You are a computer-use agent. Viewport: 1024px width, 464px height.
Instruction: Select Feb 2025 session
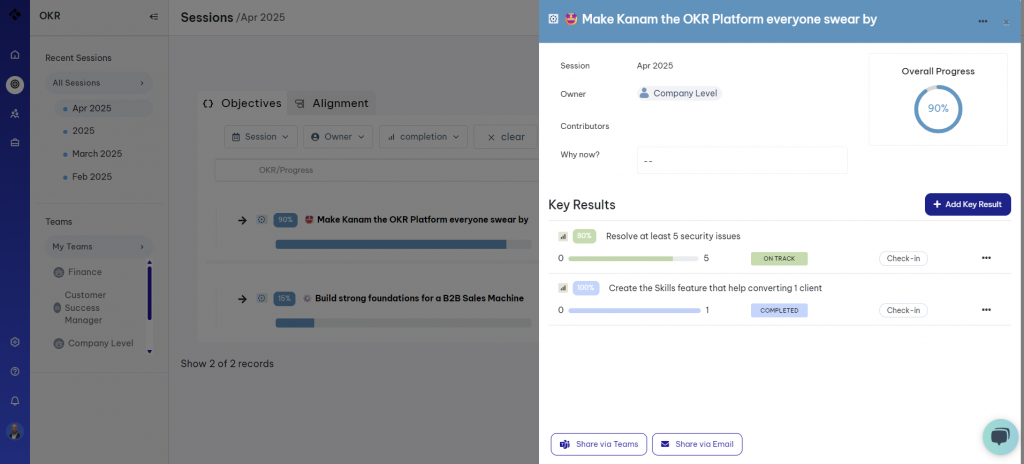[x=92, y=177]
